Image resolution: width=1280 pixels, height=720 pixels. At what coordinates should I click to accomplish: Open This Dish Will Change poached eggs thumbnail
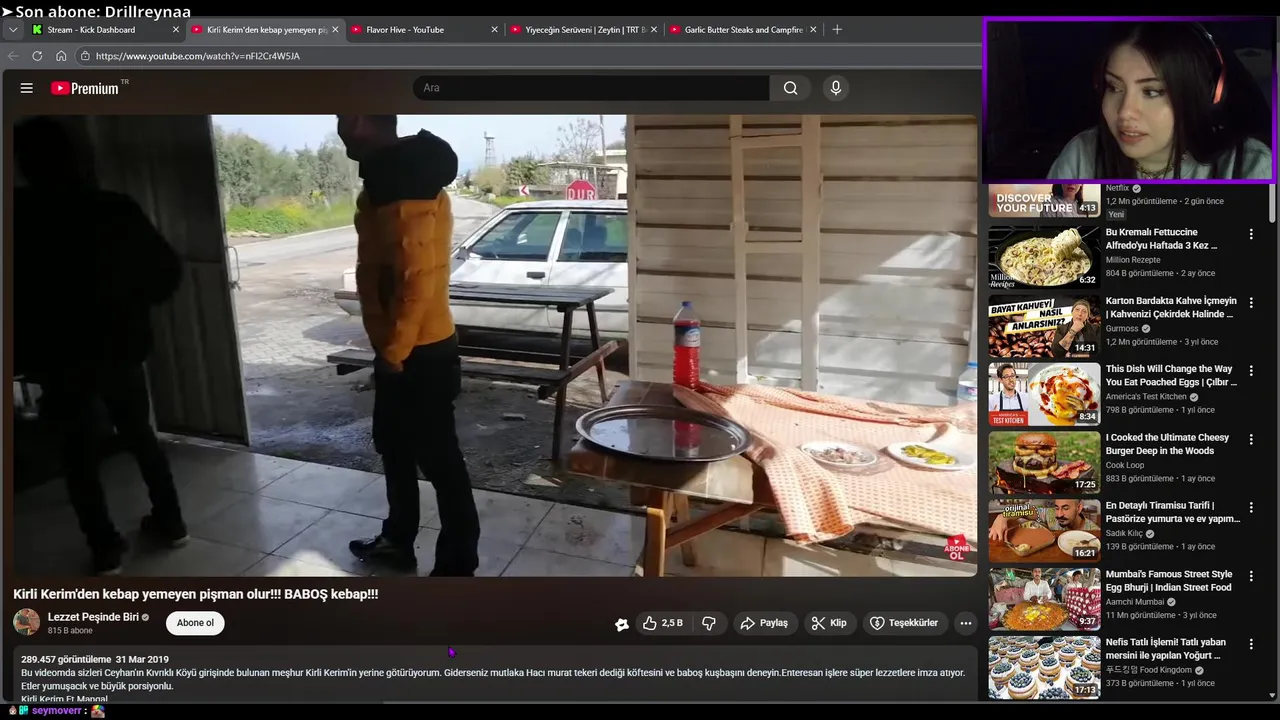click(1044, 394)
